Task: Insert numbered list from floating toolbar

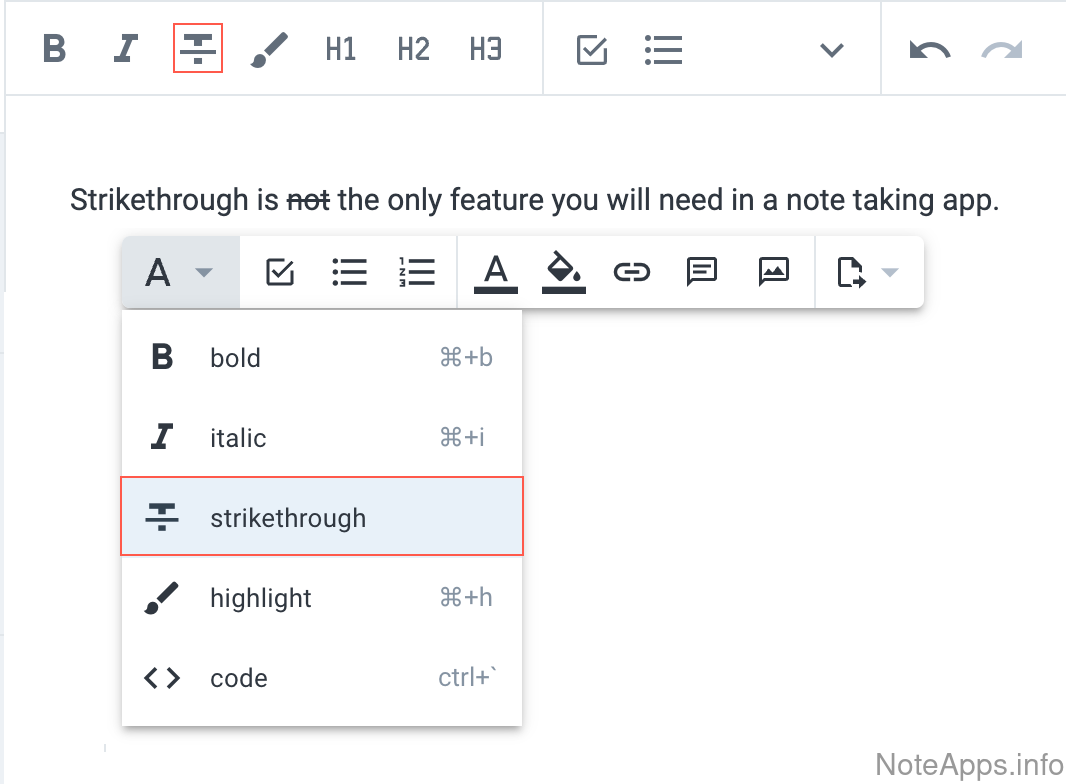Action: (416, 272)
